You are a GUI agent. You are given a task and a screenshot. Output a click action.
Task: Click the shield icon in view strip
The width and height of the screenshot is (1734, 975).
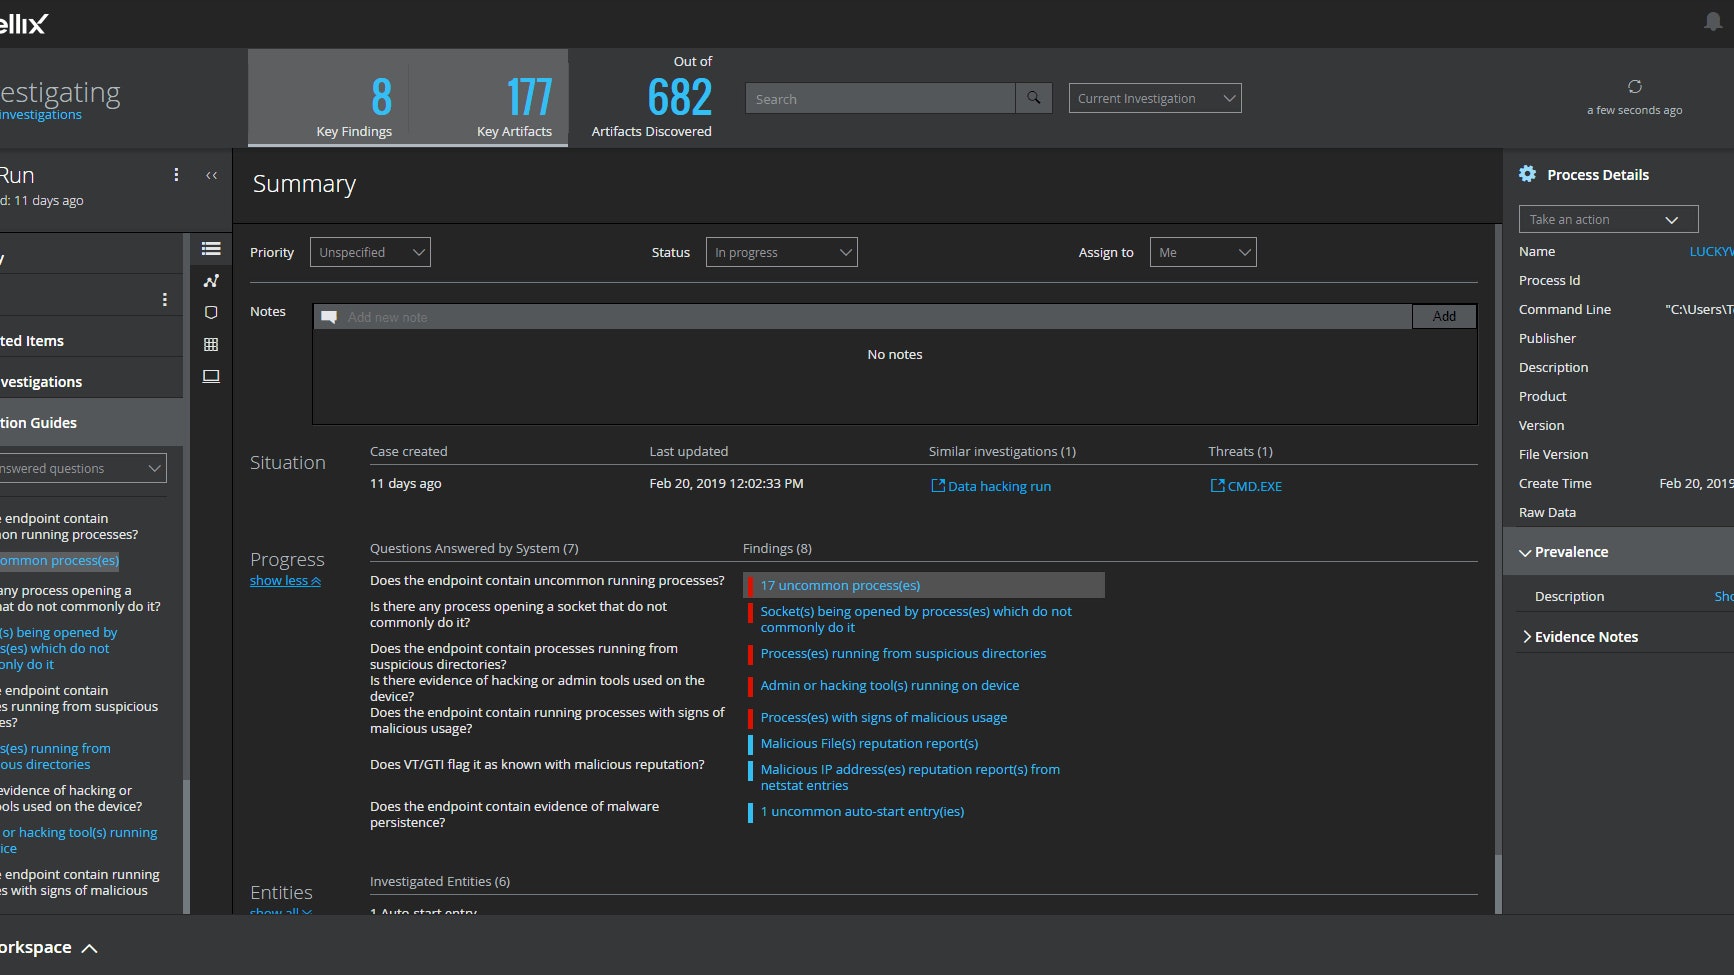pos(211,313)
